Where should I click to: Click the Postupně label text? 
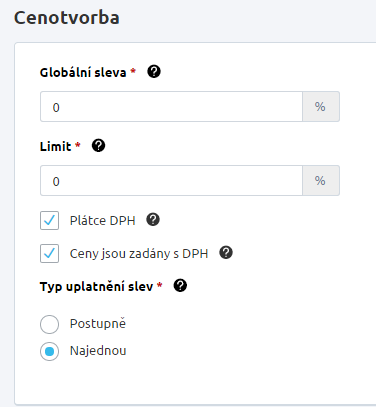pos(98,324)
